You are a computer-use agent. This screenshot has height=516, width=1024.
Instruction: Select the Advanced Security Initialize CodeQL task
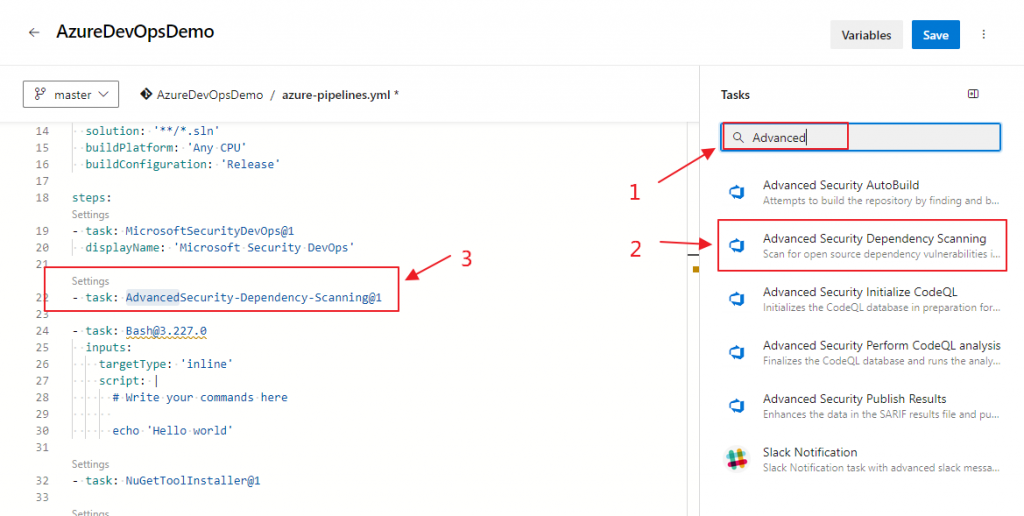point(862,299)
